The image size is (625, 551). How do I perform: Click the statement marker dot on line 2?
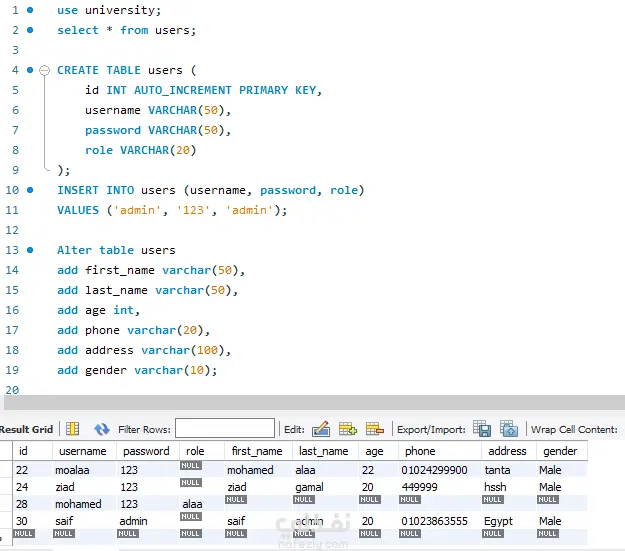[30, 30]
